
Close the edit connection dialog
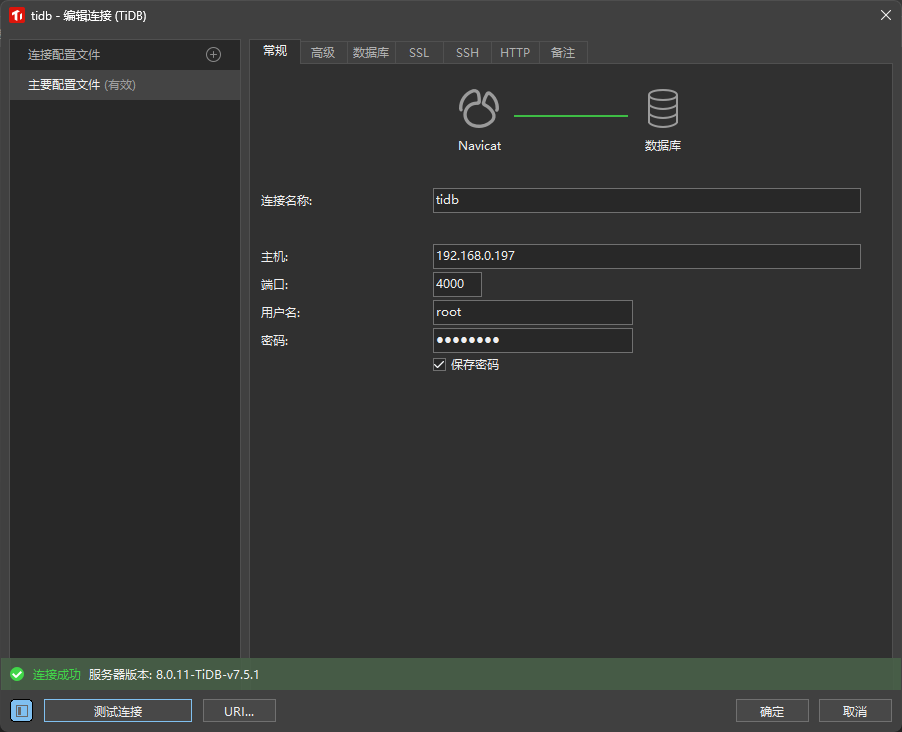coord(886,16)
